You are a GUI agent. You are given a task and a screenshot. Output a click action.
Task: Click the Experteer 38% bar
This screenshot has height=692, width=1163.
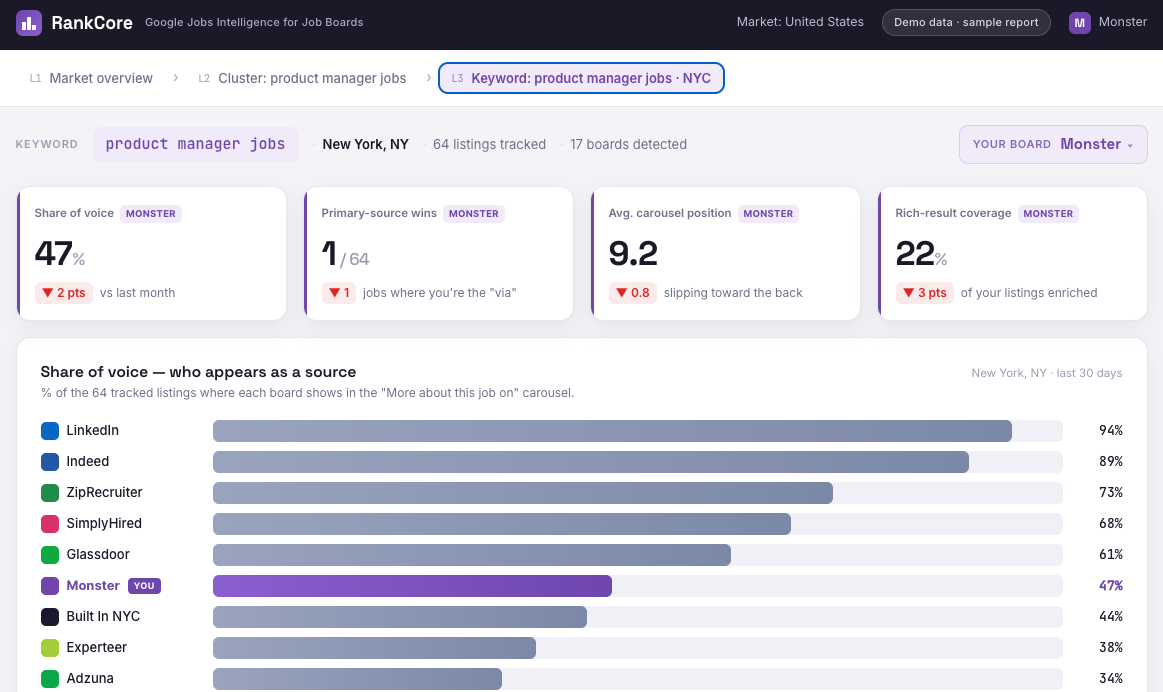[375, 647]
